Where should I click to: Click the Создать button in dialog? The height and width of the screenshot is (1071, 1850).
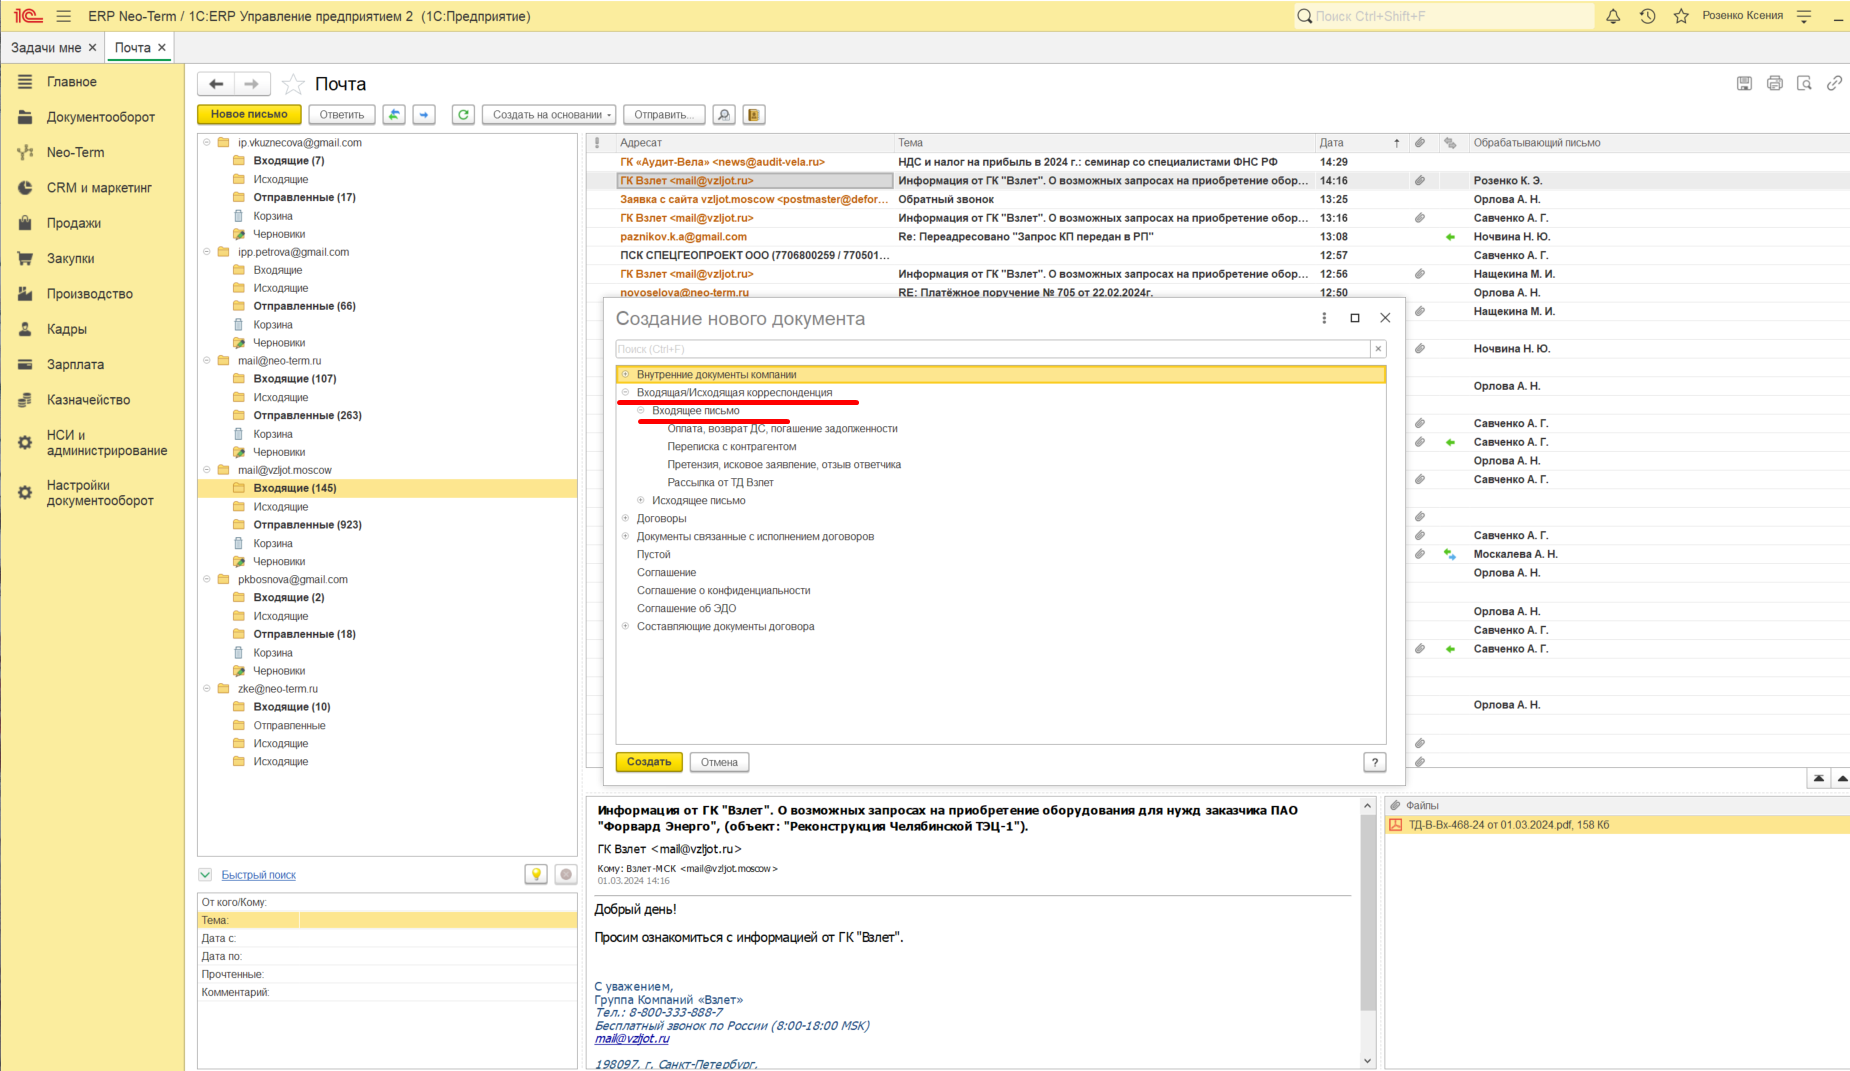(x=649, y=762)
